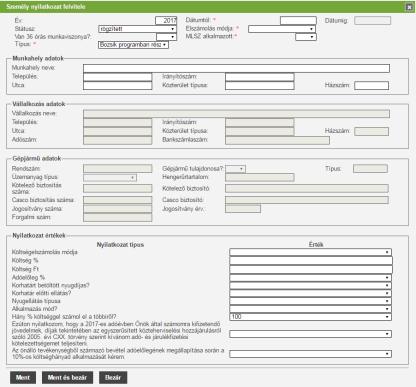Open the Gépjármű tulajdonosa dropdown
The height and width of the screenshot is (387, 416).
[x=235, y=169]
